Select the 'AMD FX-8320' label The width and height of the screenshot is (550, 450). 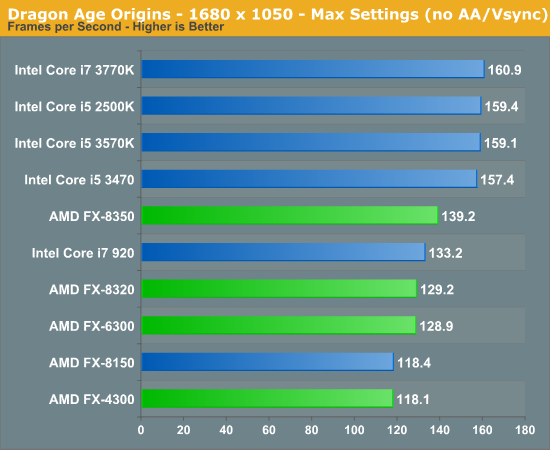pyautogui.click(x=92, y=290)
